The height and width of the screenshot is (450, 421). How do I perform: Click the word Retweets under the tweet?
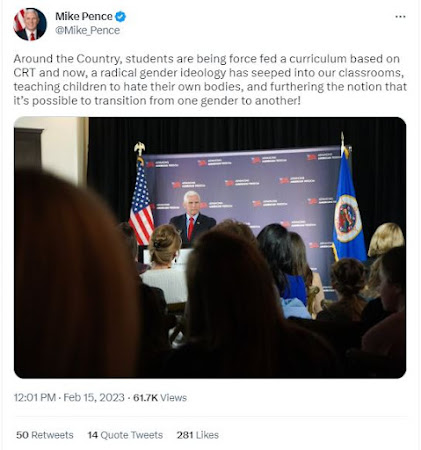point(52,435)
